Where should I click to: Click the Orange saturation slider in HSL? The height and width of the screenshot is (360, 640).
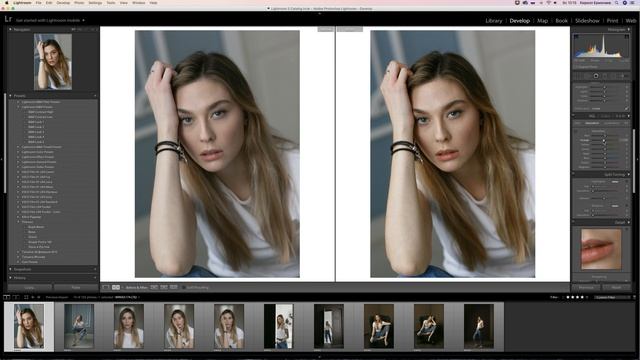click(x=604, y=140)
